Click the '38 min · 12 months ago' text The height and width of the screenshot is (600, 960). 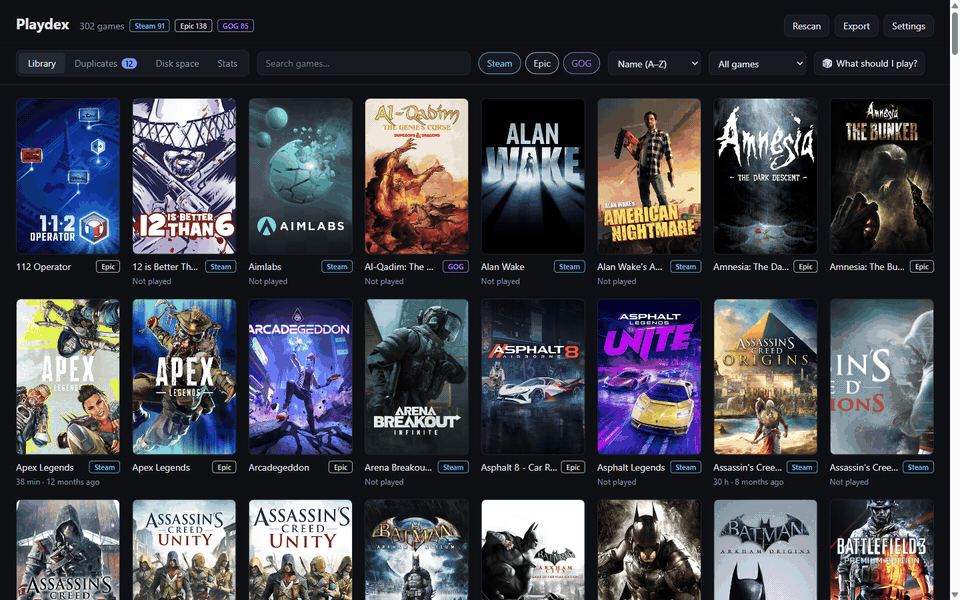58,482
